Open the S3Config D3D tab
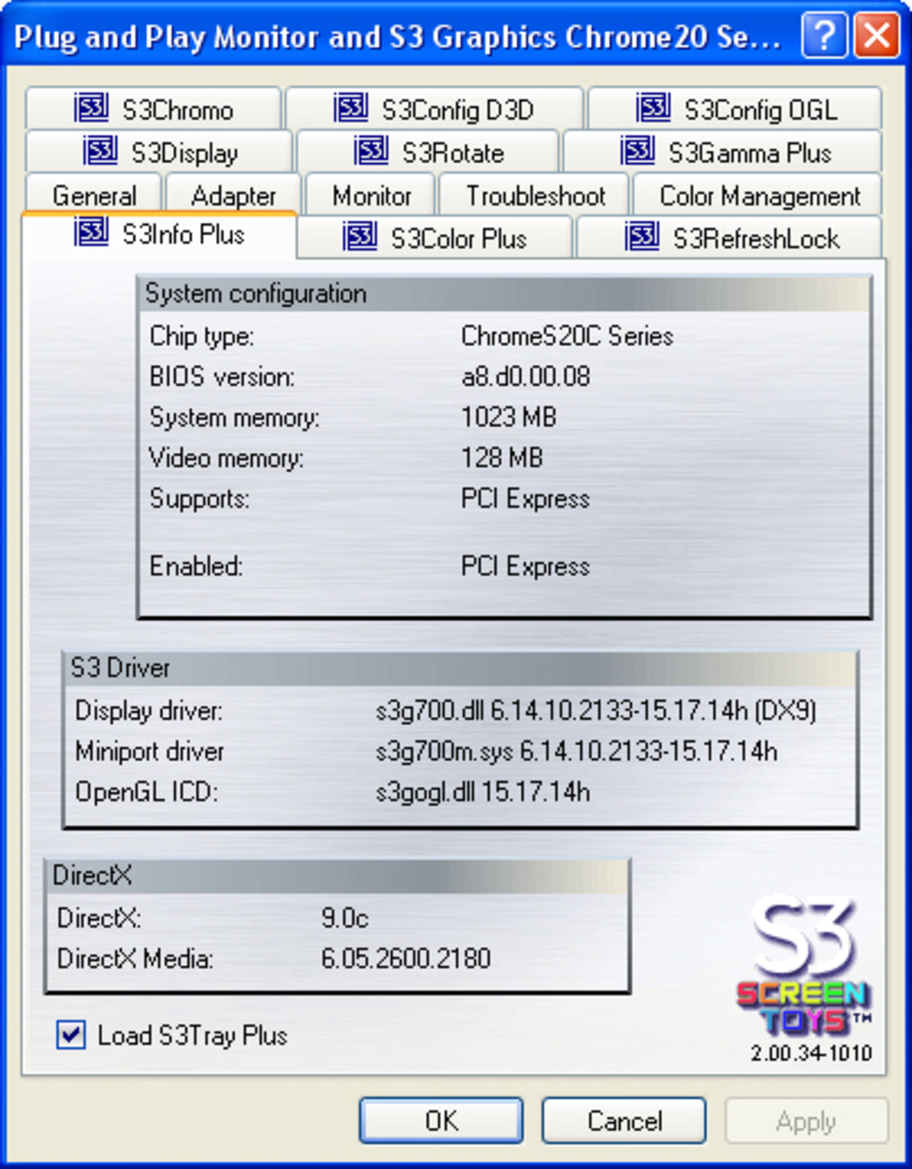The height and width of the screenshot is (1169, 912). pyautogui.click(x=434, y=109)
